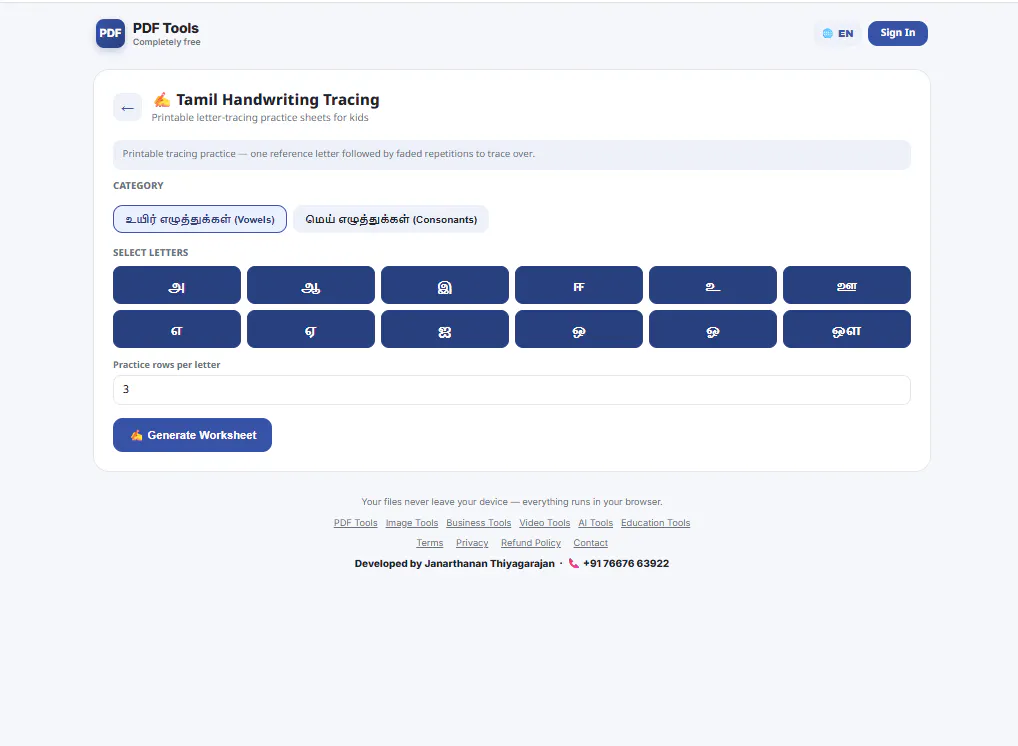Click the +91 76676 63922 phone number

coord(626,564)
